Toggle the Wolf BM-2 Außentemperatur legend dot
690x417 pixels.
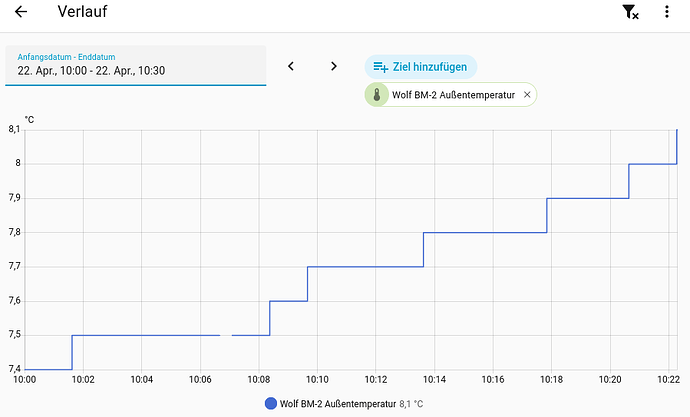click(x=271, y=403)
